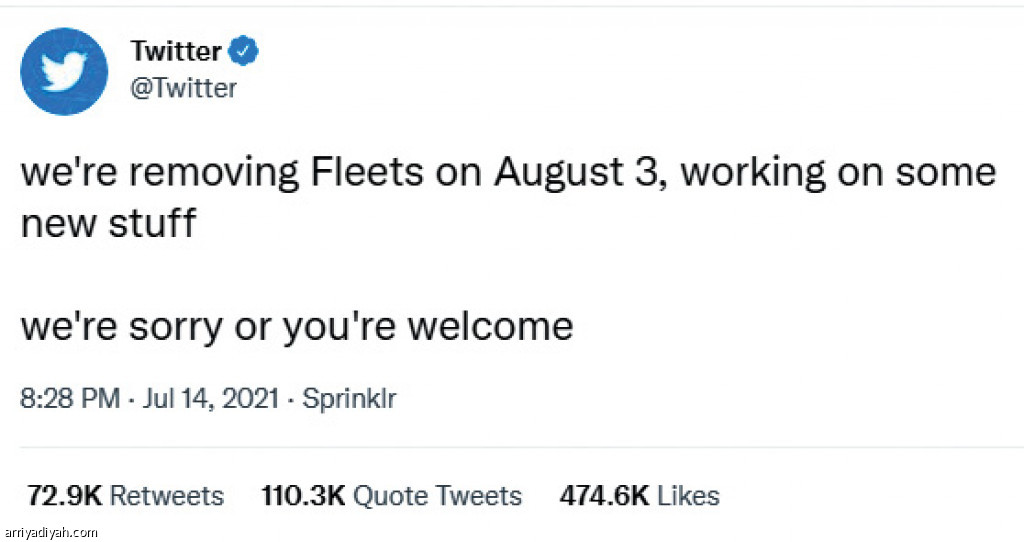Viewport: 1024px width, 542px height.
Task: Open the 8:28 PM timestamp
Action: tap(70, 399)
